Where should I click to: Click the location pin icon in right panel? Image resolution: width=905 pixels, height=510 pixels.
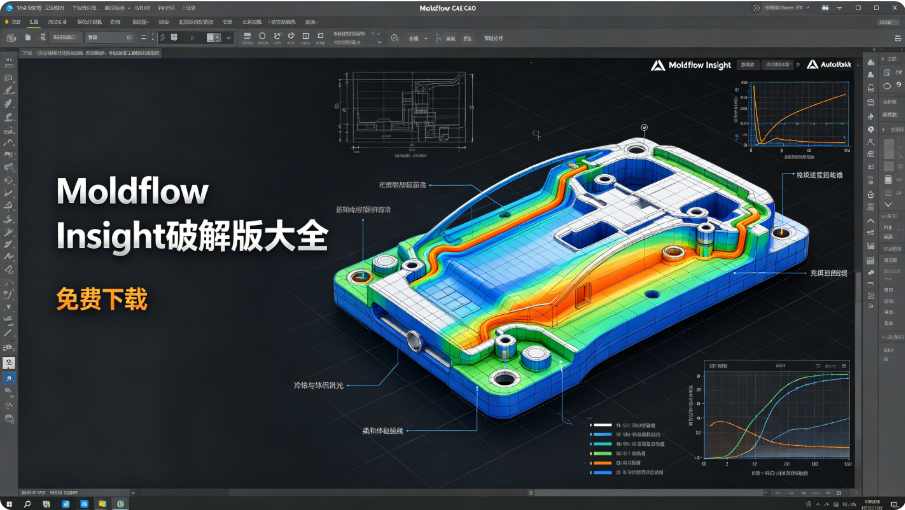point(871,129)
